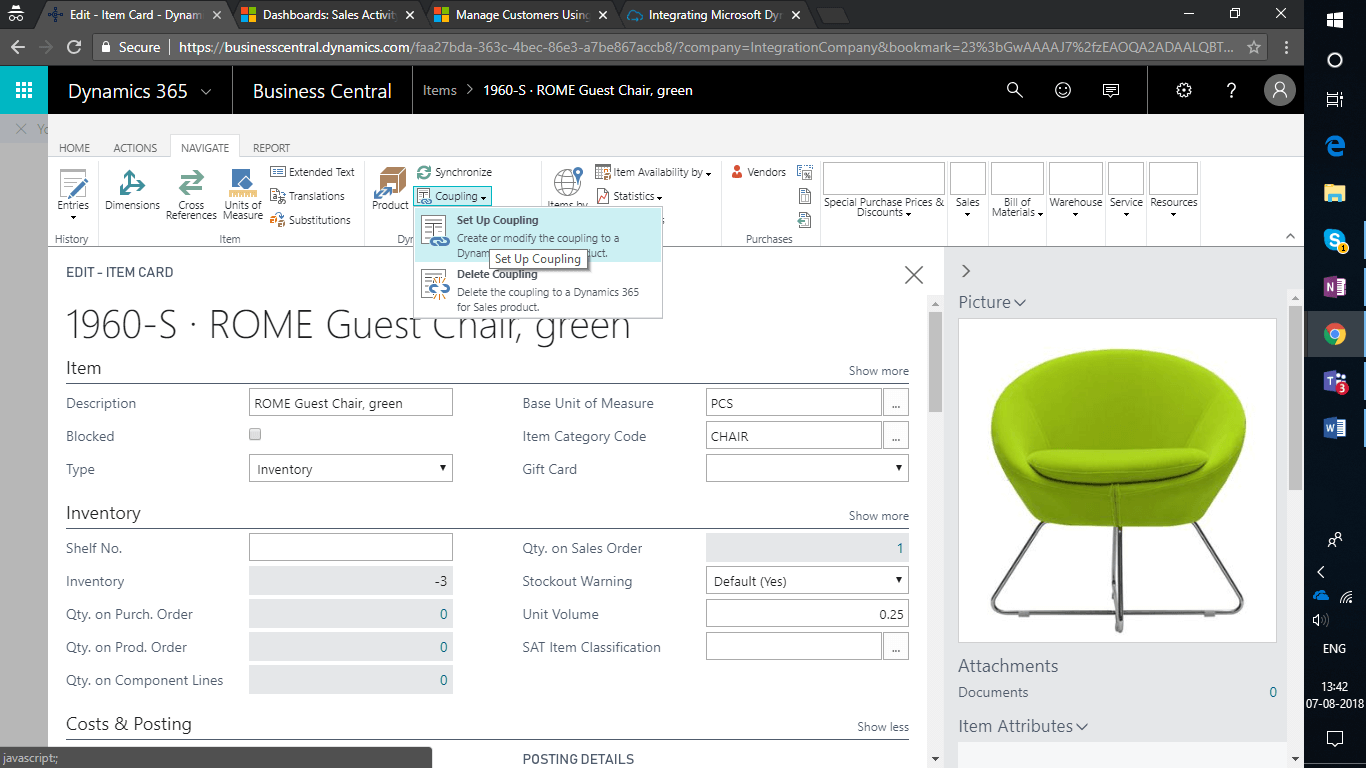Click Show less in Costs & Posting

tap(883, 727)
